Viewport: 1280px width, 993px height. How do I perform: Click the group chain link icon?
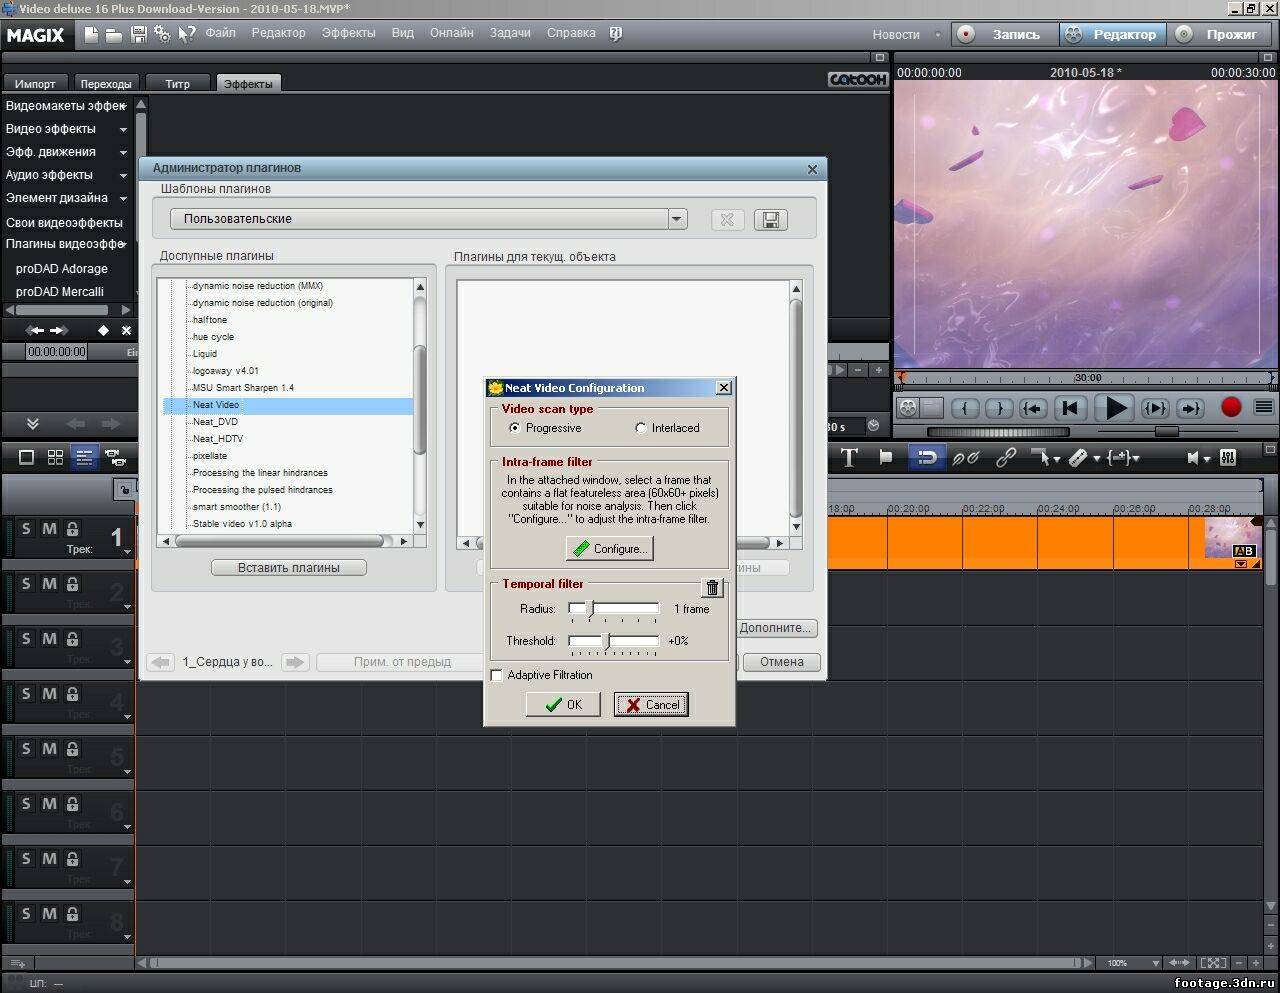(x=1006, y=457)
